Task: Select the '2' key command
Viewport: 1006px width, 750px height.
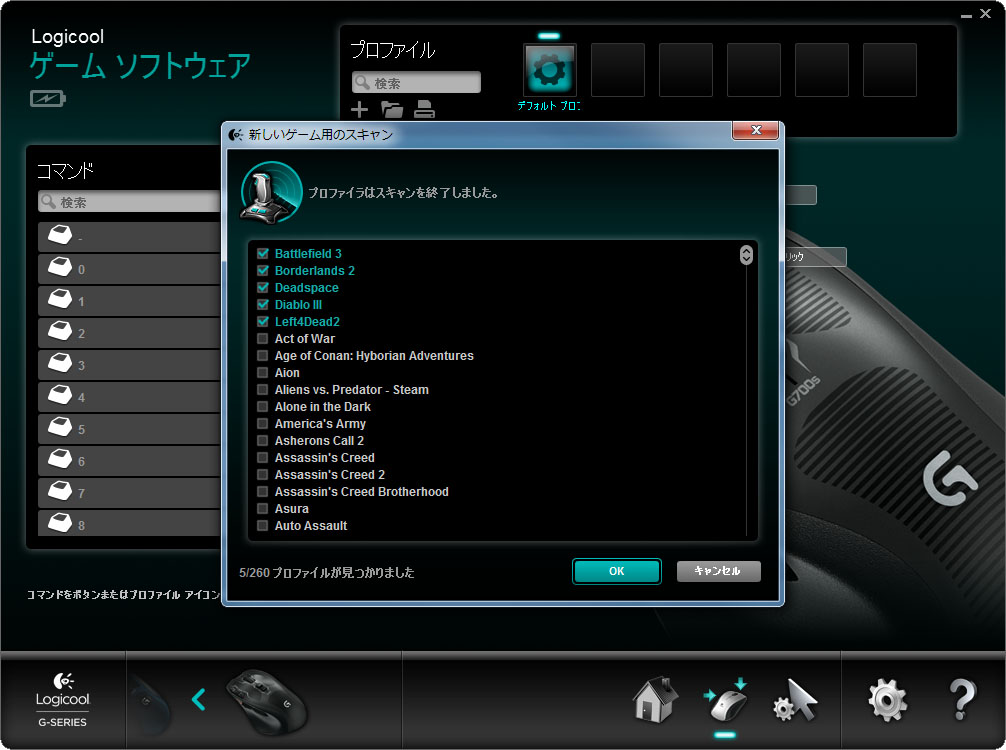Action: [129, 333]
